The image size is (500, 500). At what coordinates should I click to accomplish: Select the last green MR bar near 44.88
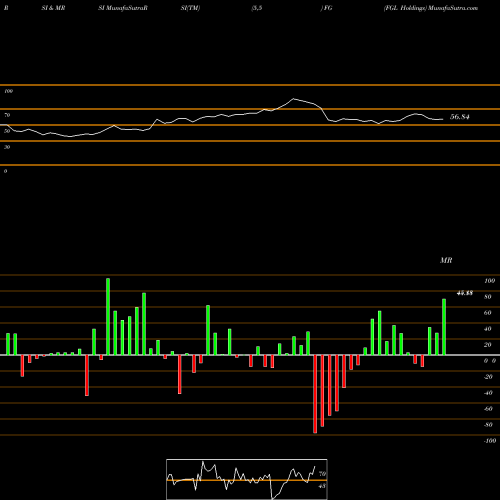(x=444, y=327)
